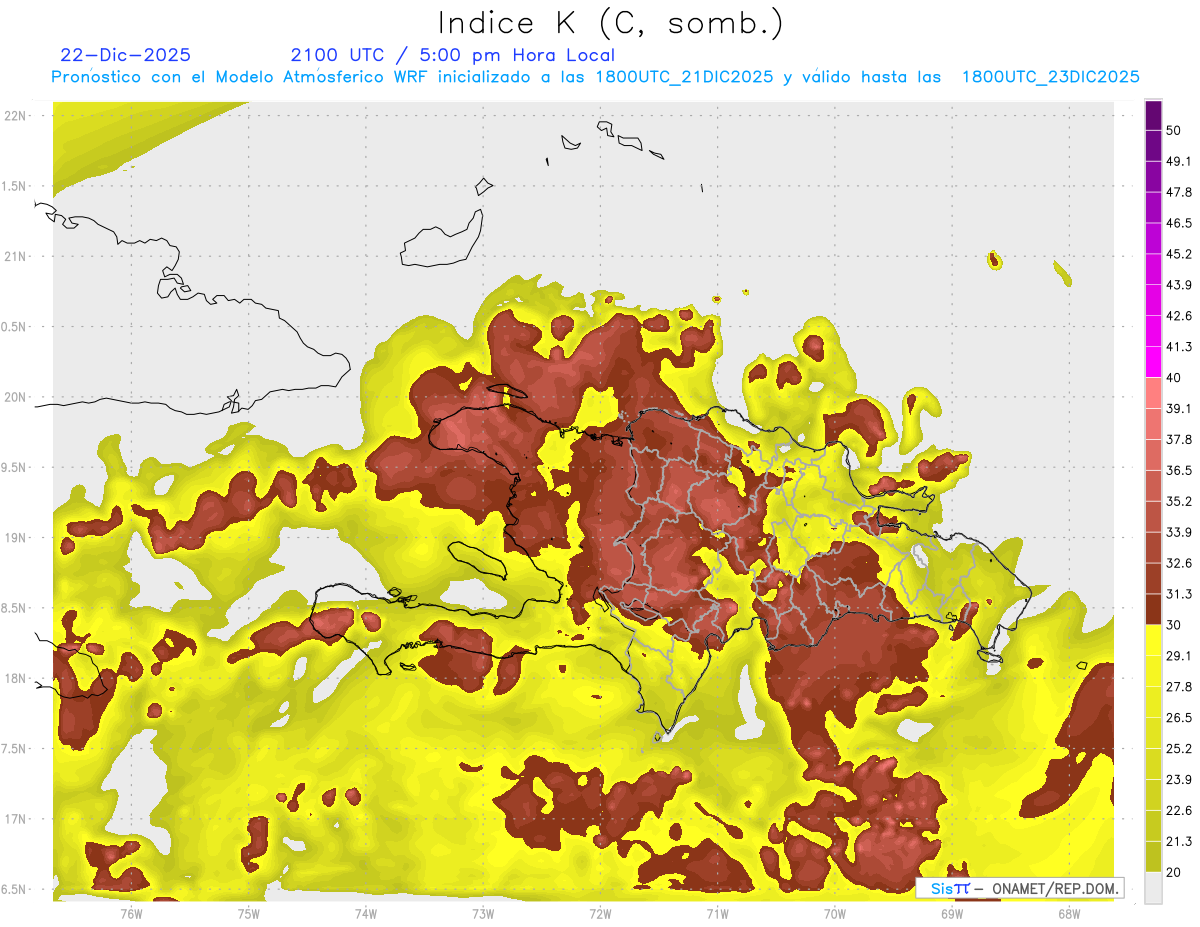Click the legend value "31.3"

click(x=1179, y=594)
